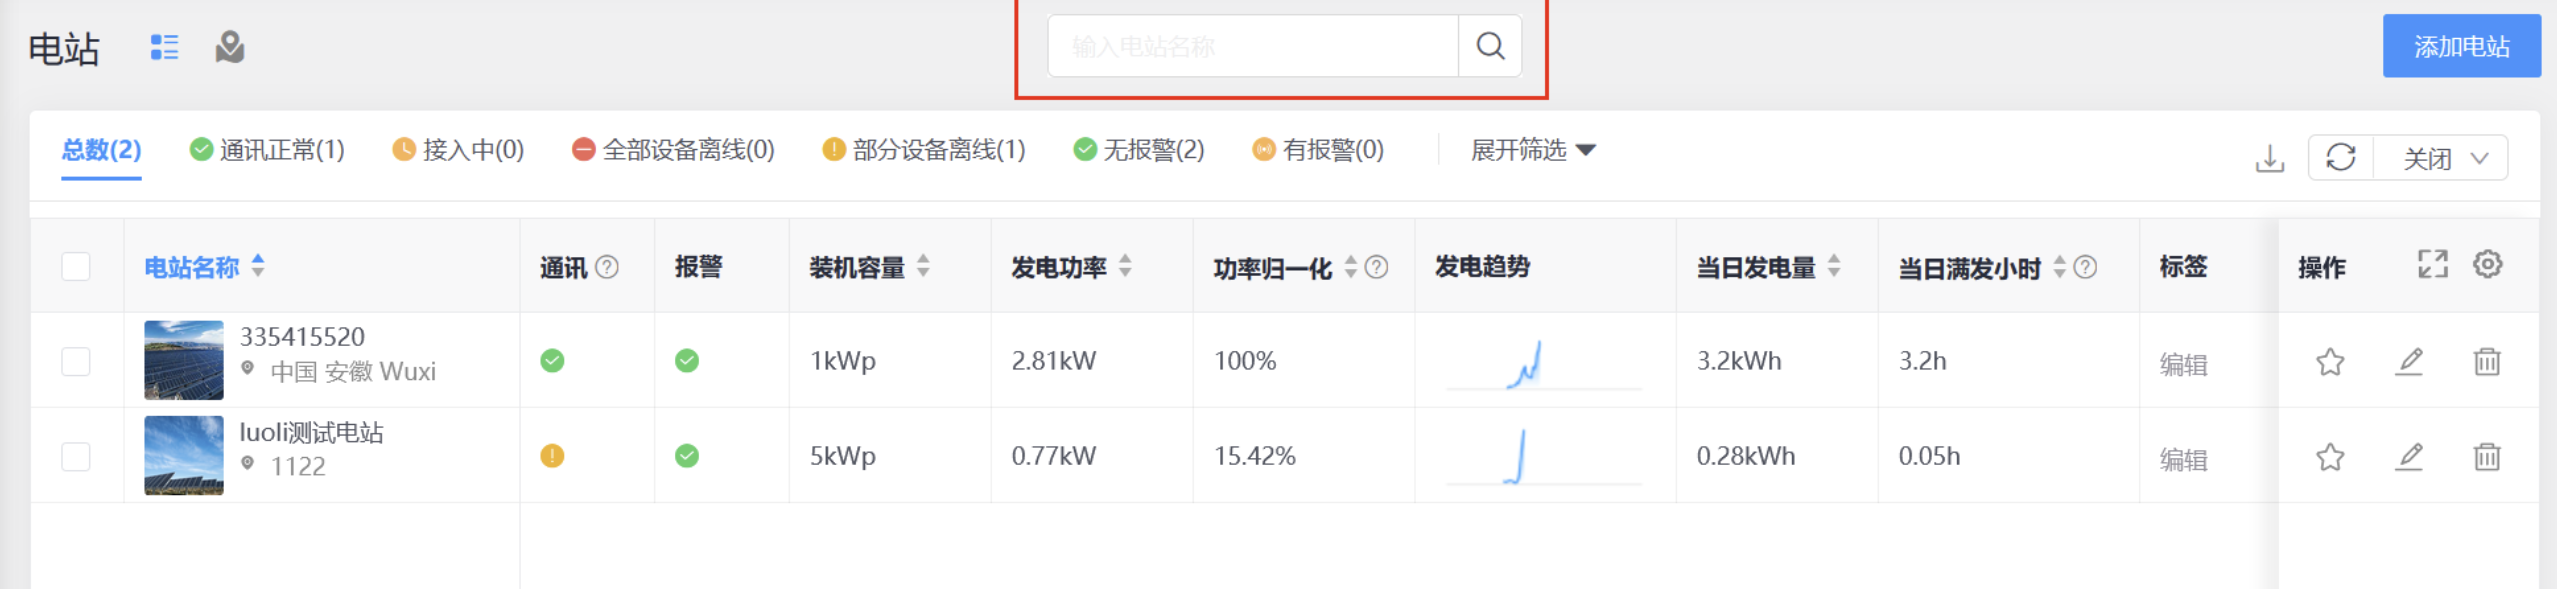This screenshot has width=2557, height=589.
Task: Click location 中国 安徽 Wuxi
Action: click(x=353, y=372)
